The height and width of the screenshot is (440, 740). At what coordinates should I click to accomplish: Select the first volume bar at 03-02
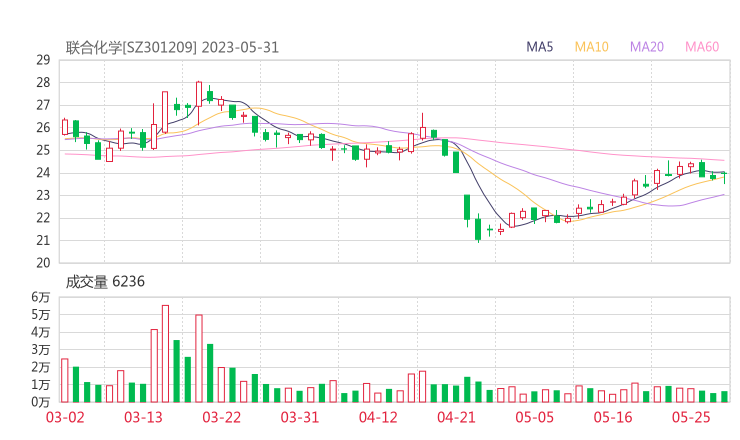click(65, 381)
